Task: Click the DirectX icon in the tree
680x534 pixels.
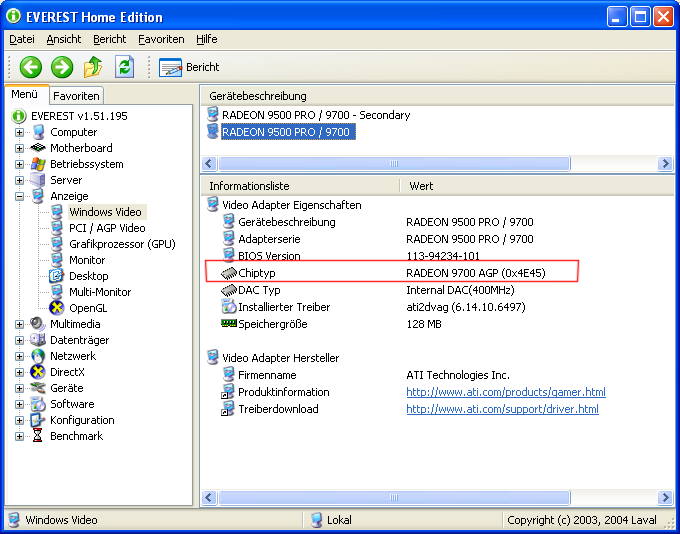Action: [x=38, y=372]
